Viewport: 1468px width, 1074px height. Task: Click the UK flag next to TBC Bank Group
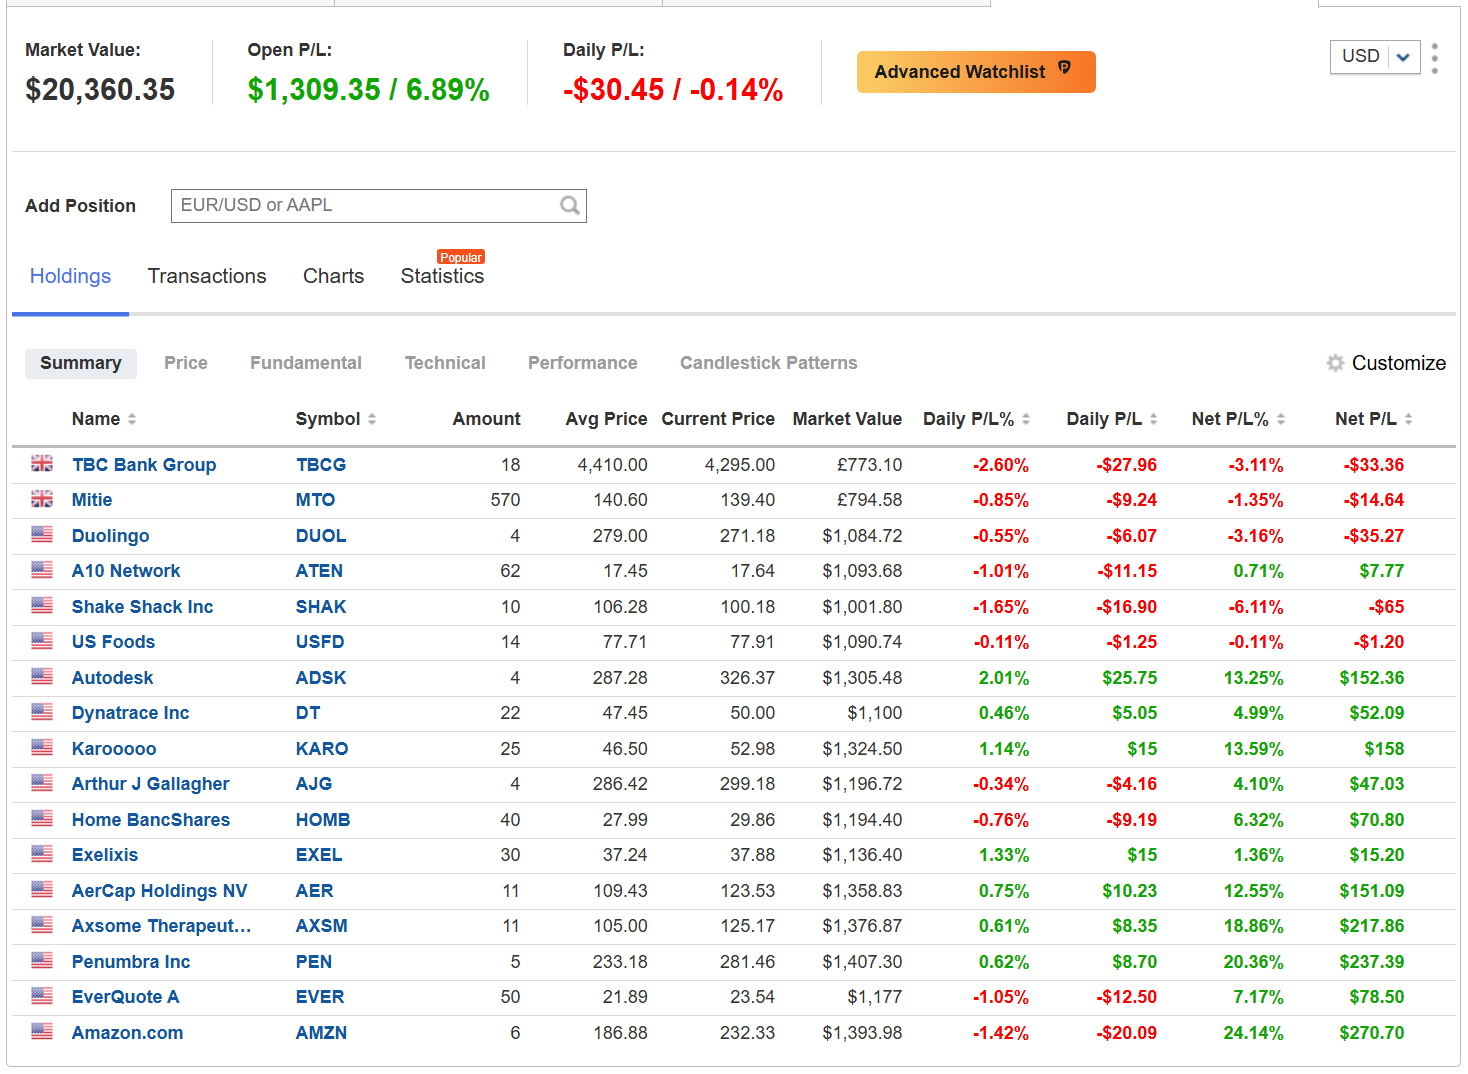coord(42,463)
